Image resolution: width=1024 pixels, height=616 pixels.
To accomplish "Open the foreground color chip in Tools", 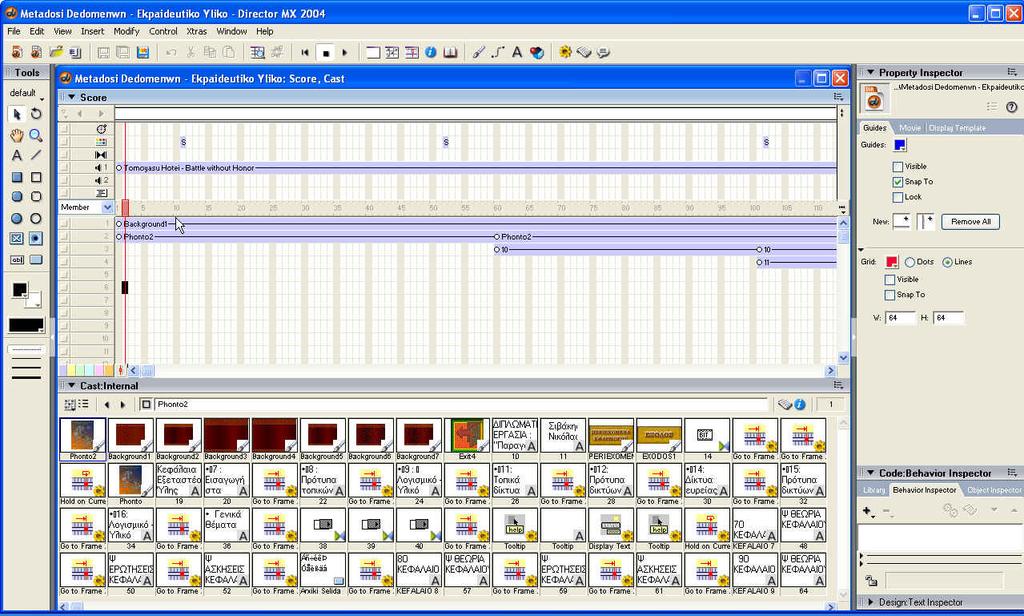I will tap(20, 290).
